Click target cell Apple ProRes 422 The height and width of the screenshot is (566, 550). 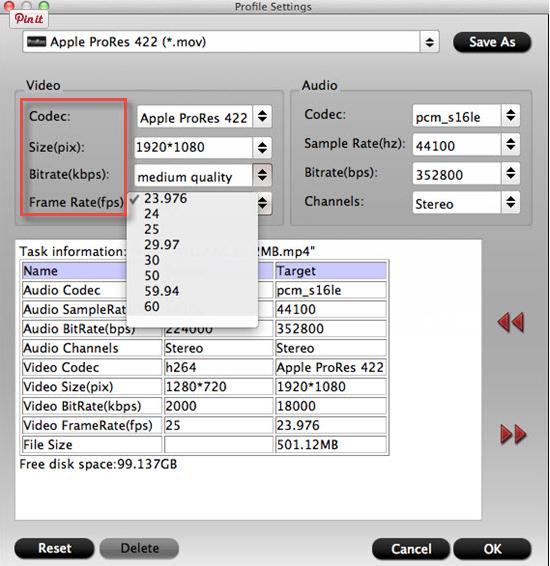point(331,367)
